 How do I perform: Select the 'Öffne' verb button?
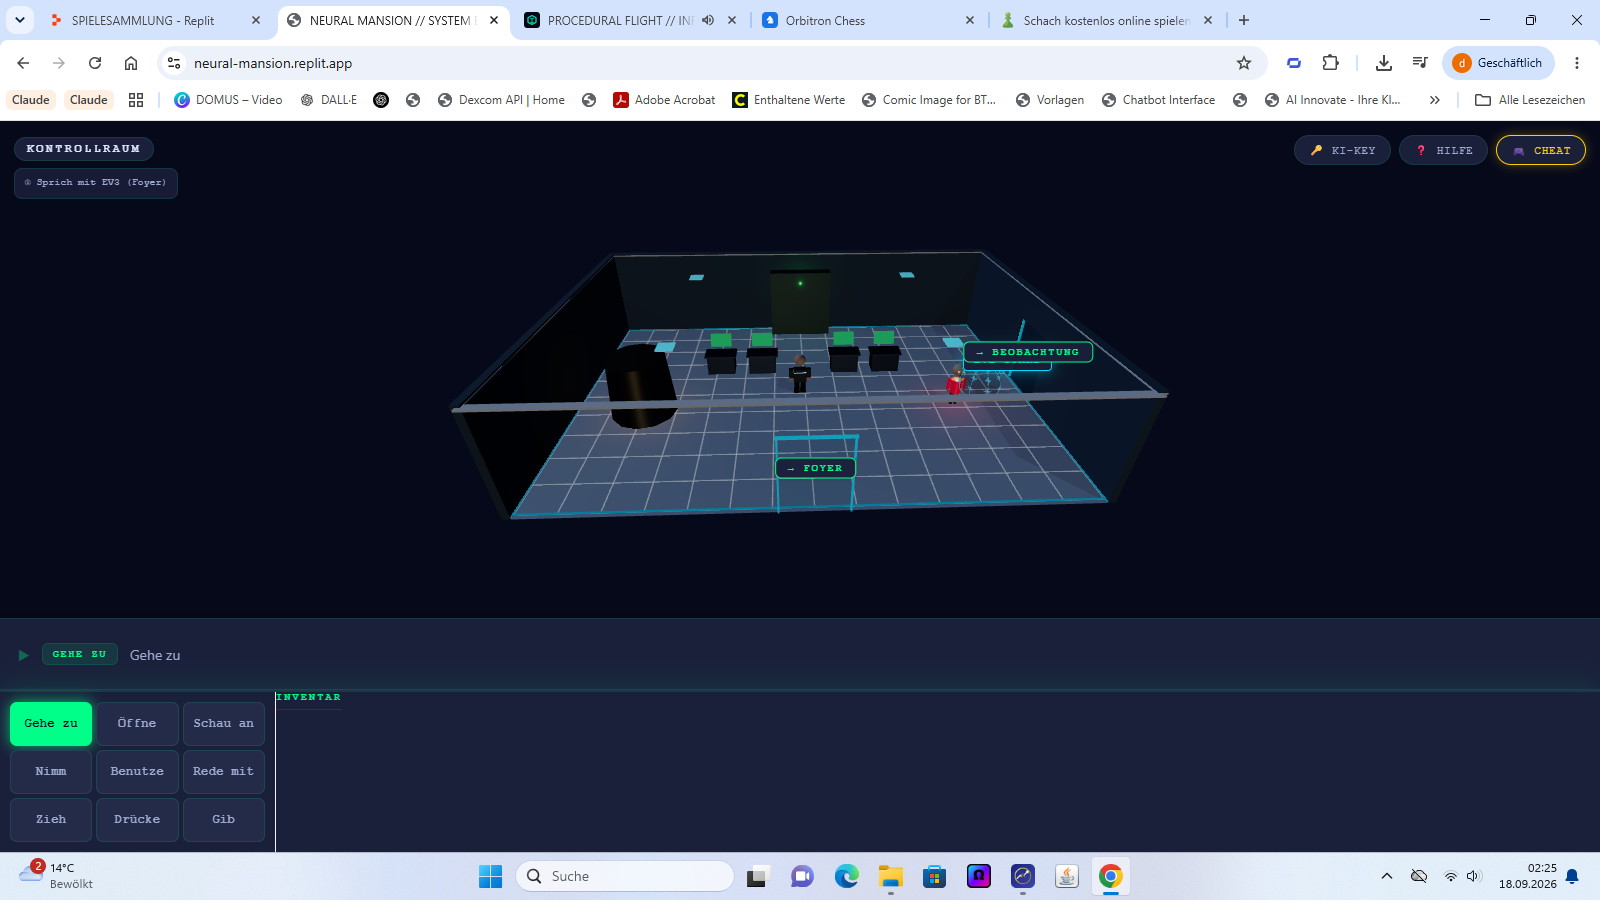tap(137, 723)
